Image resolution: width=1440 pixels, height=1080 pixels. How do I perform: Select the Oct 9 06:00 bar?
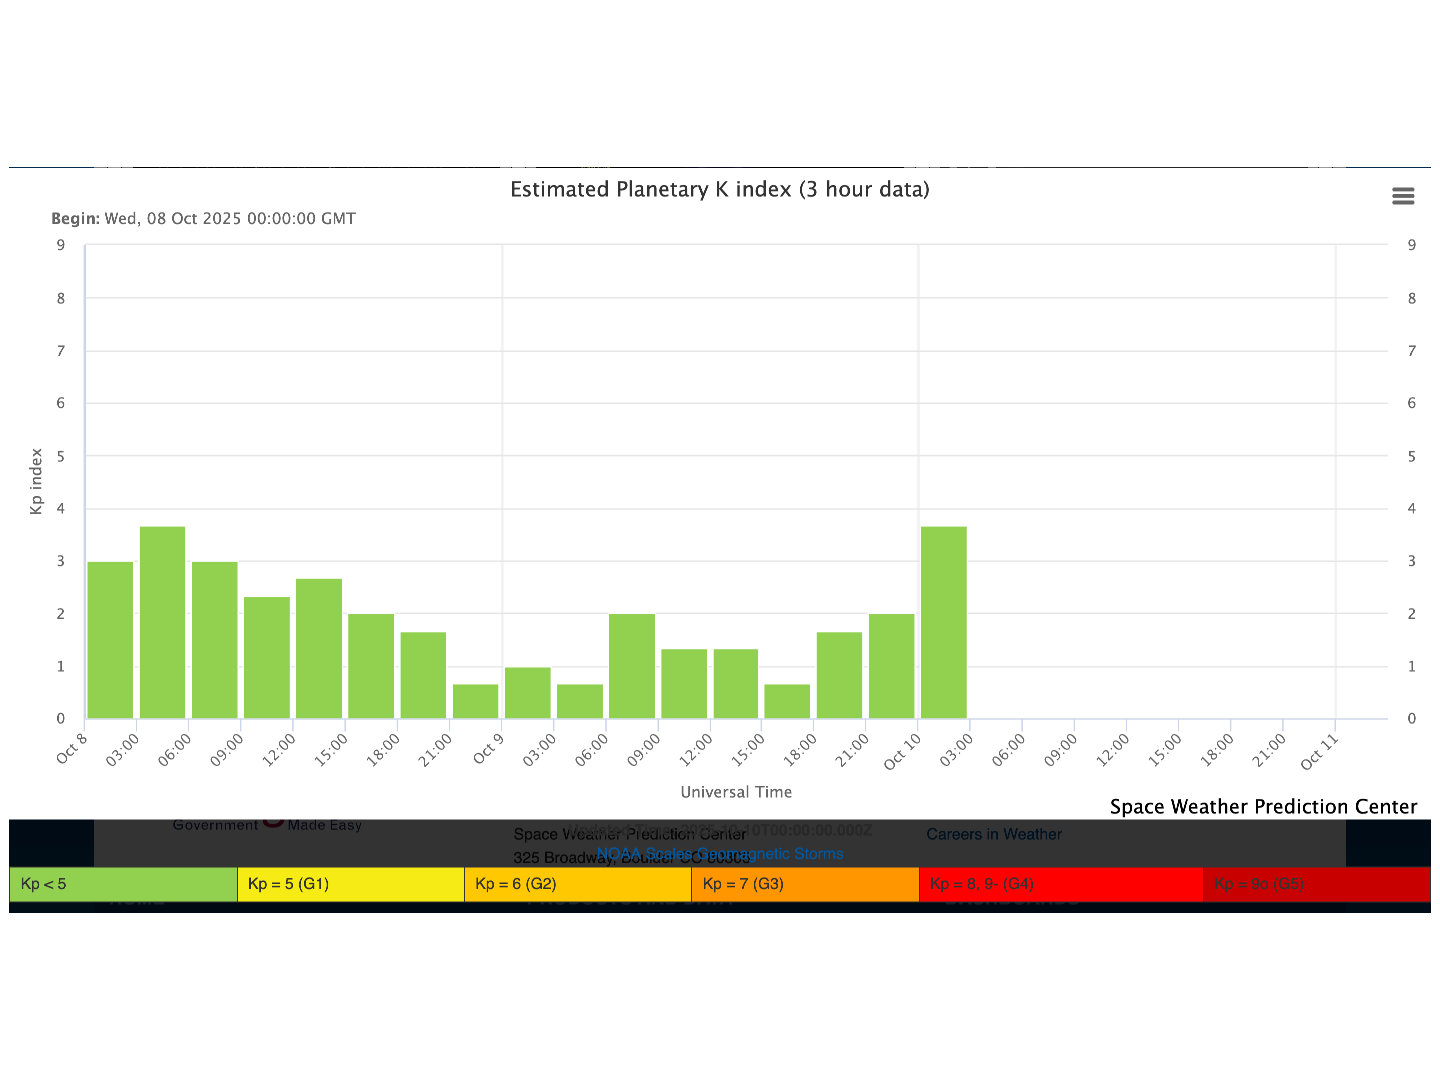point(631,666)
